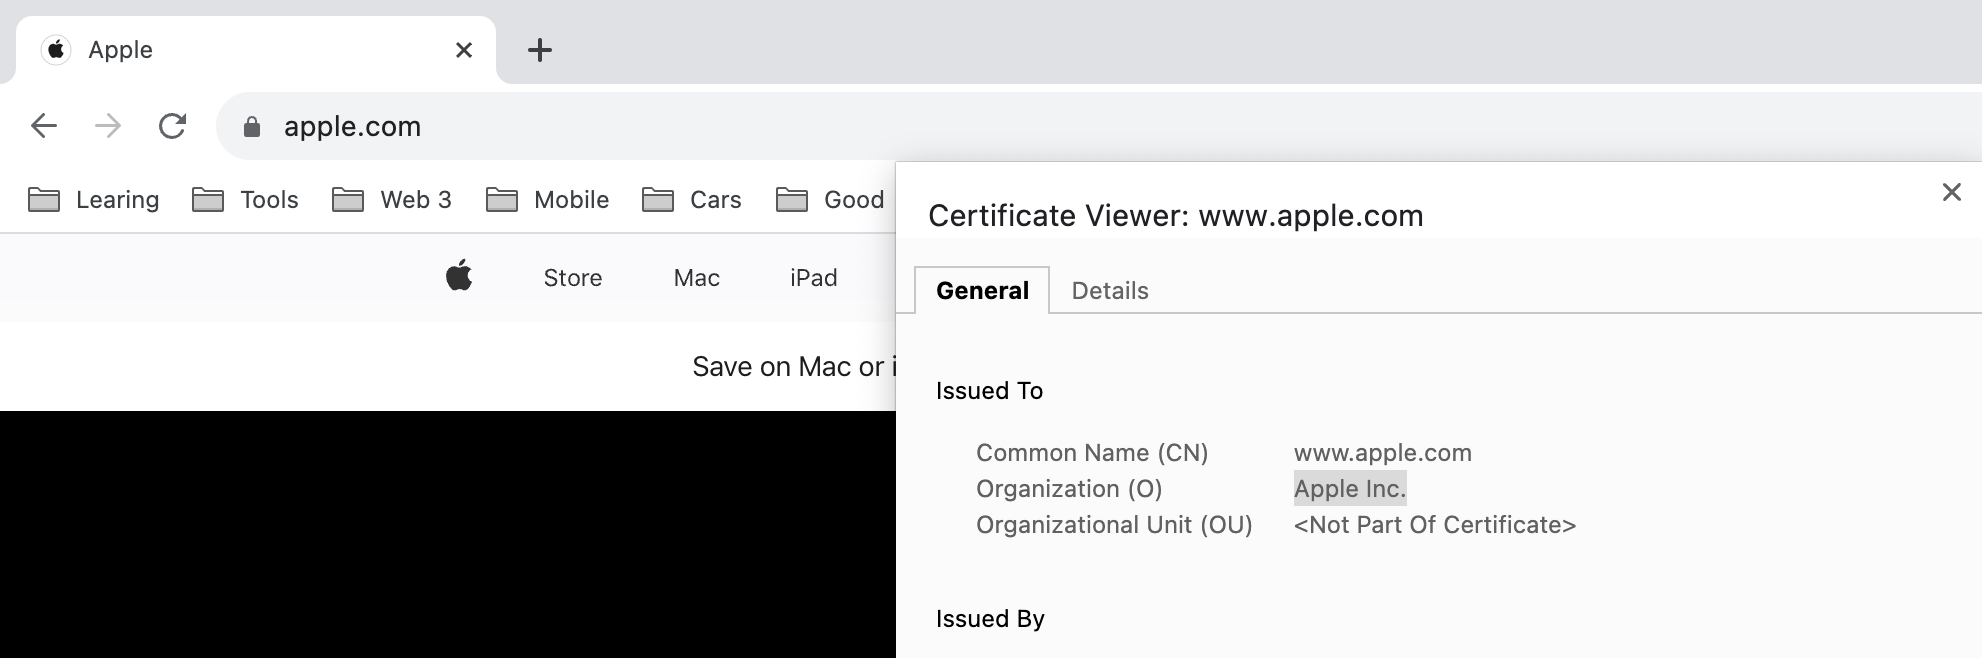Click the apple.com address bar
Image resolution: width=1982 pixels, height=658 pixels.
1098,126
